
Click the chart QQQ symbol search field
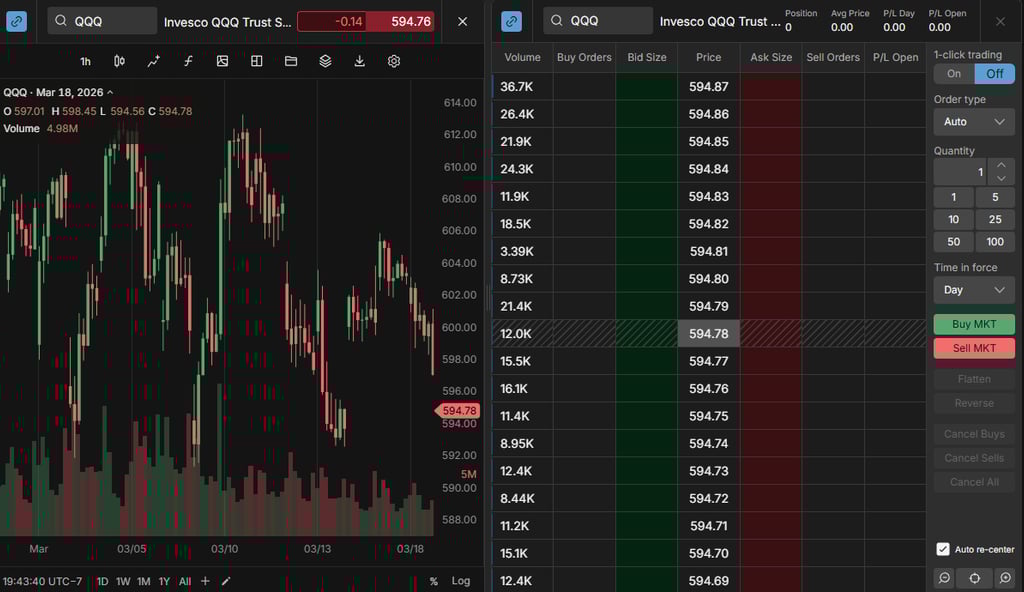click(102, 21)
